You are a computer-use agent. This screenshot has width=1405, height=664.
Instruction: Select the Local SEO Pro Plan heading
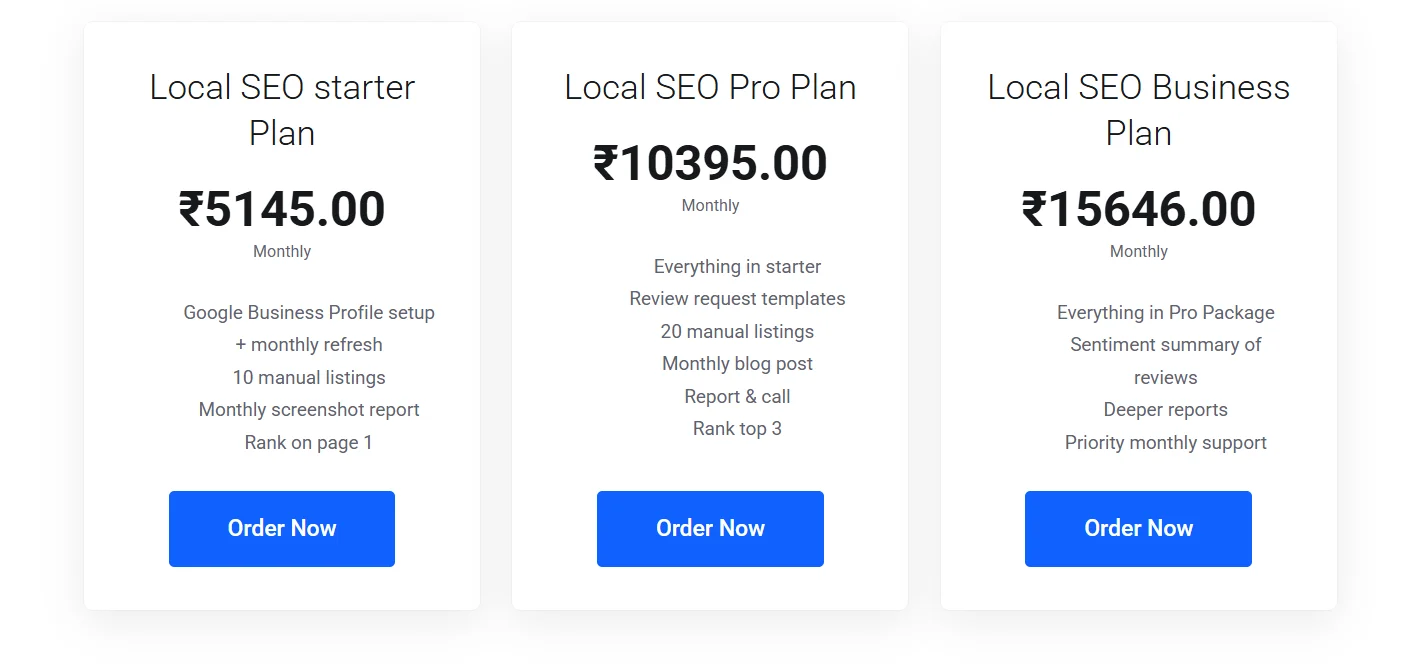tap(710, 87)
